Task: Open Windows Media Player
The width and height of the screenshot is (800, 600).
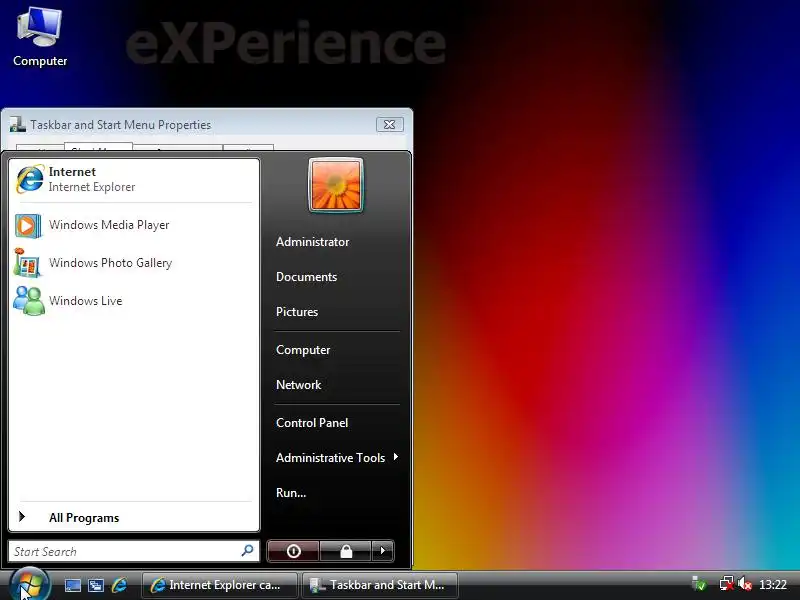Action: pos(134,225)
